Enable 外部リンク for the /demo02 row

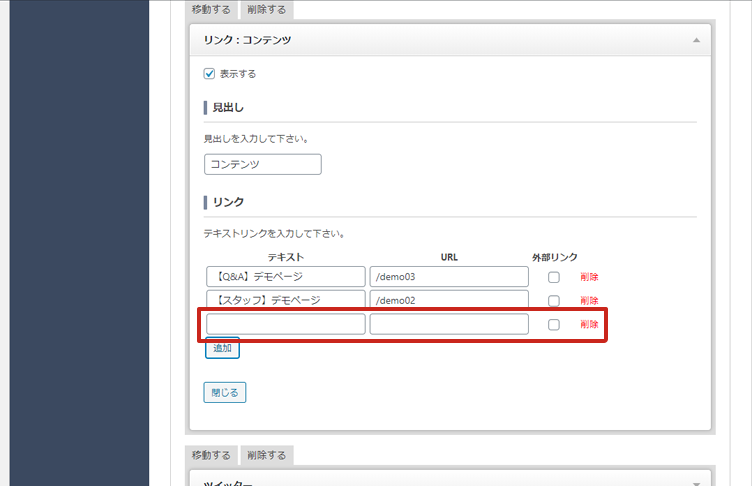tap(553, 300)
